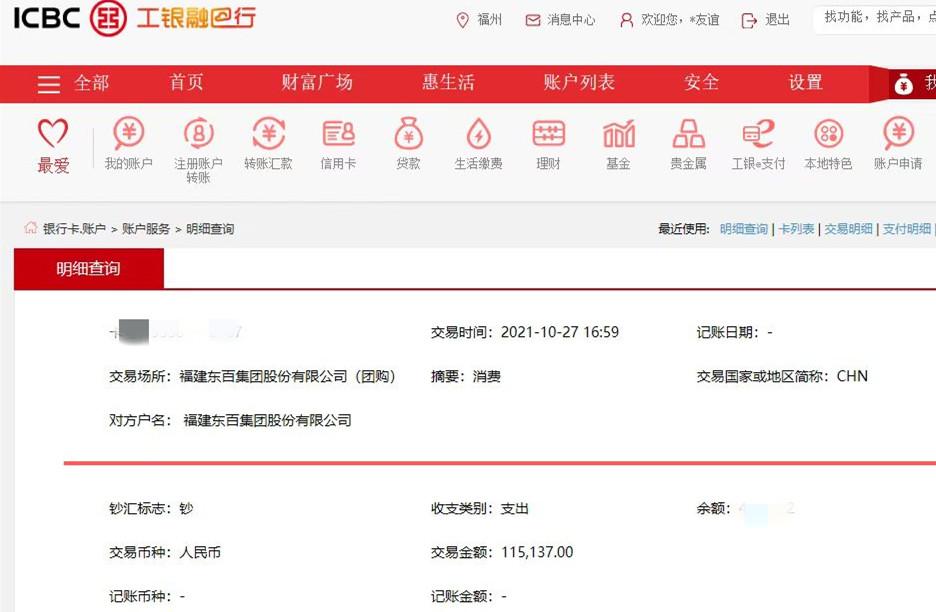The width and height of the screenshot is (936, 612).
Task: Click the venue 福建东百集团股份有限公司（团购）
Action: point(288,376)
